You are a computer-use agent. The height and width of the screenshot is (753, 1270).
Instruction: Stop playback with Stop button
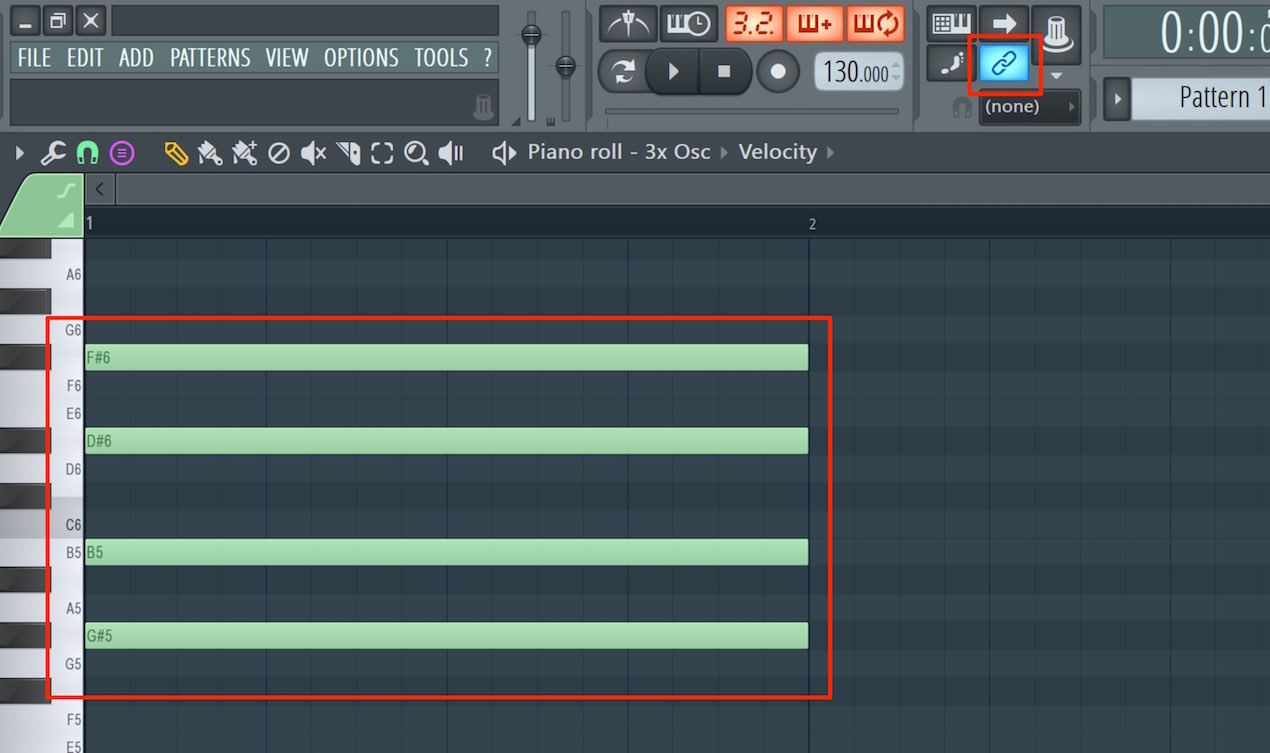point(724,71)
